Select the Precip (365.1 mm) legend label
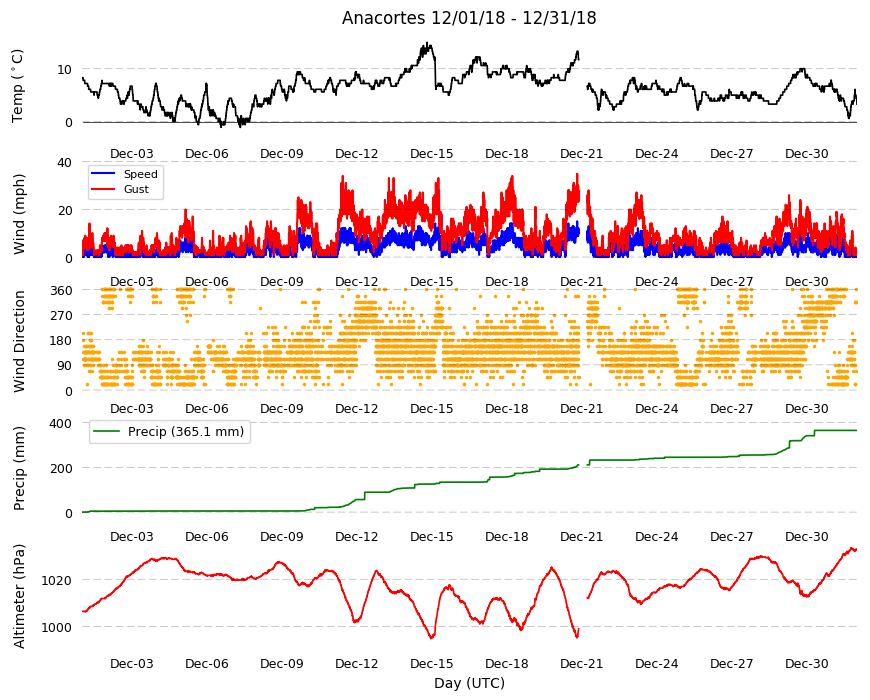 coord(186,432)
